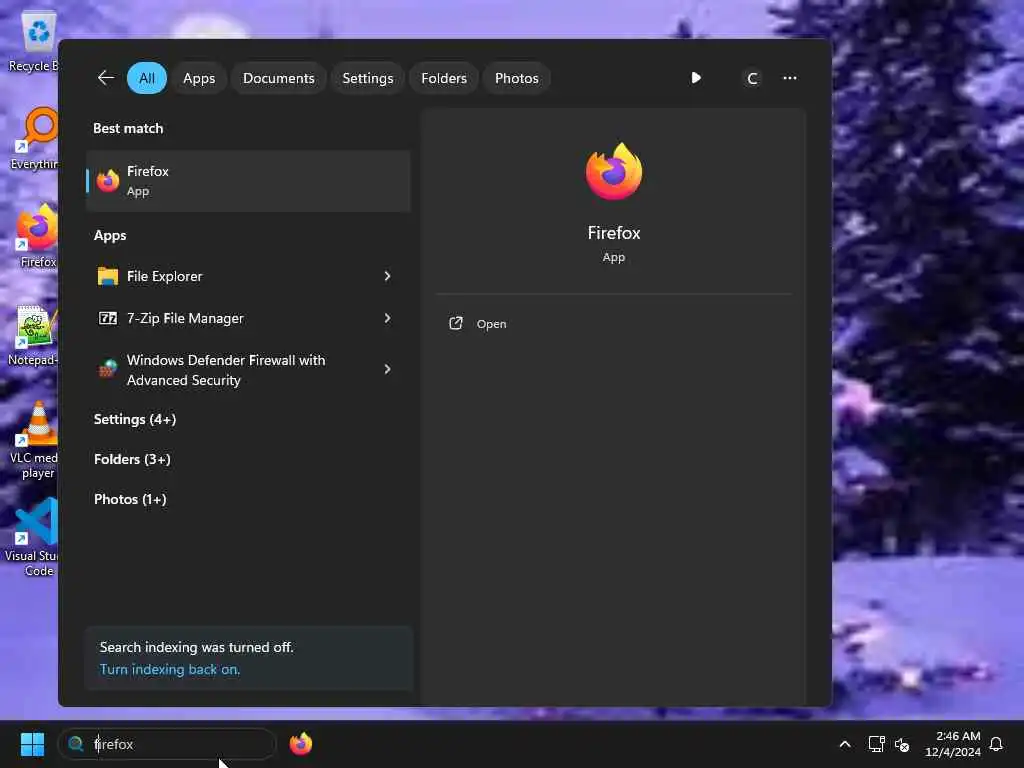Switch to the Settings filter tab
The width and height of the screenshot is (1024, 768).
pos(368,78)
